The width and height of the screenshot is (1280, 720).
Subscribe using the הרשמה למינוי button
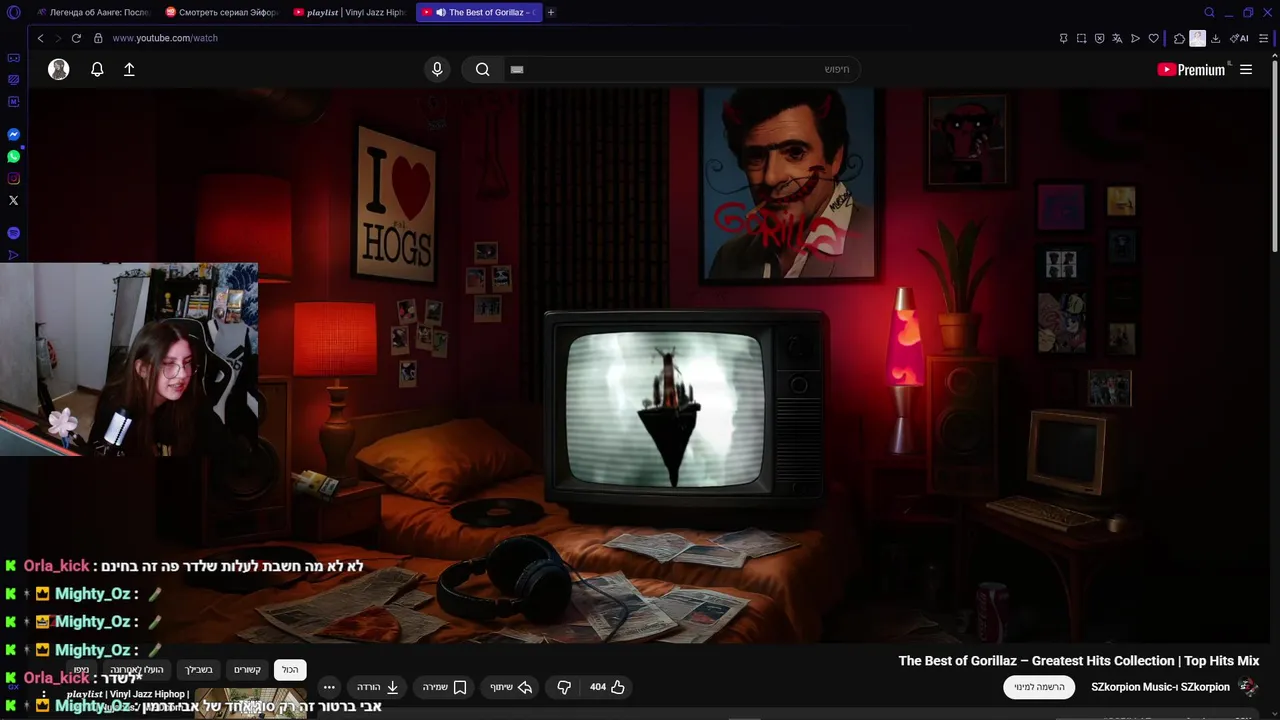[1039, 687]
